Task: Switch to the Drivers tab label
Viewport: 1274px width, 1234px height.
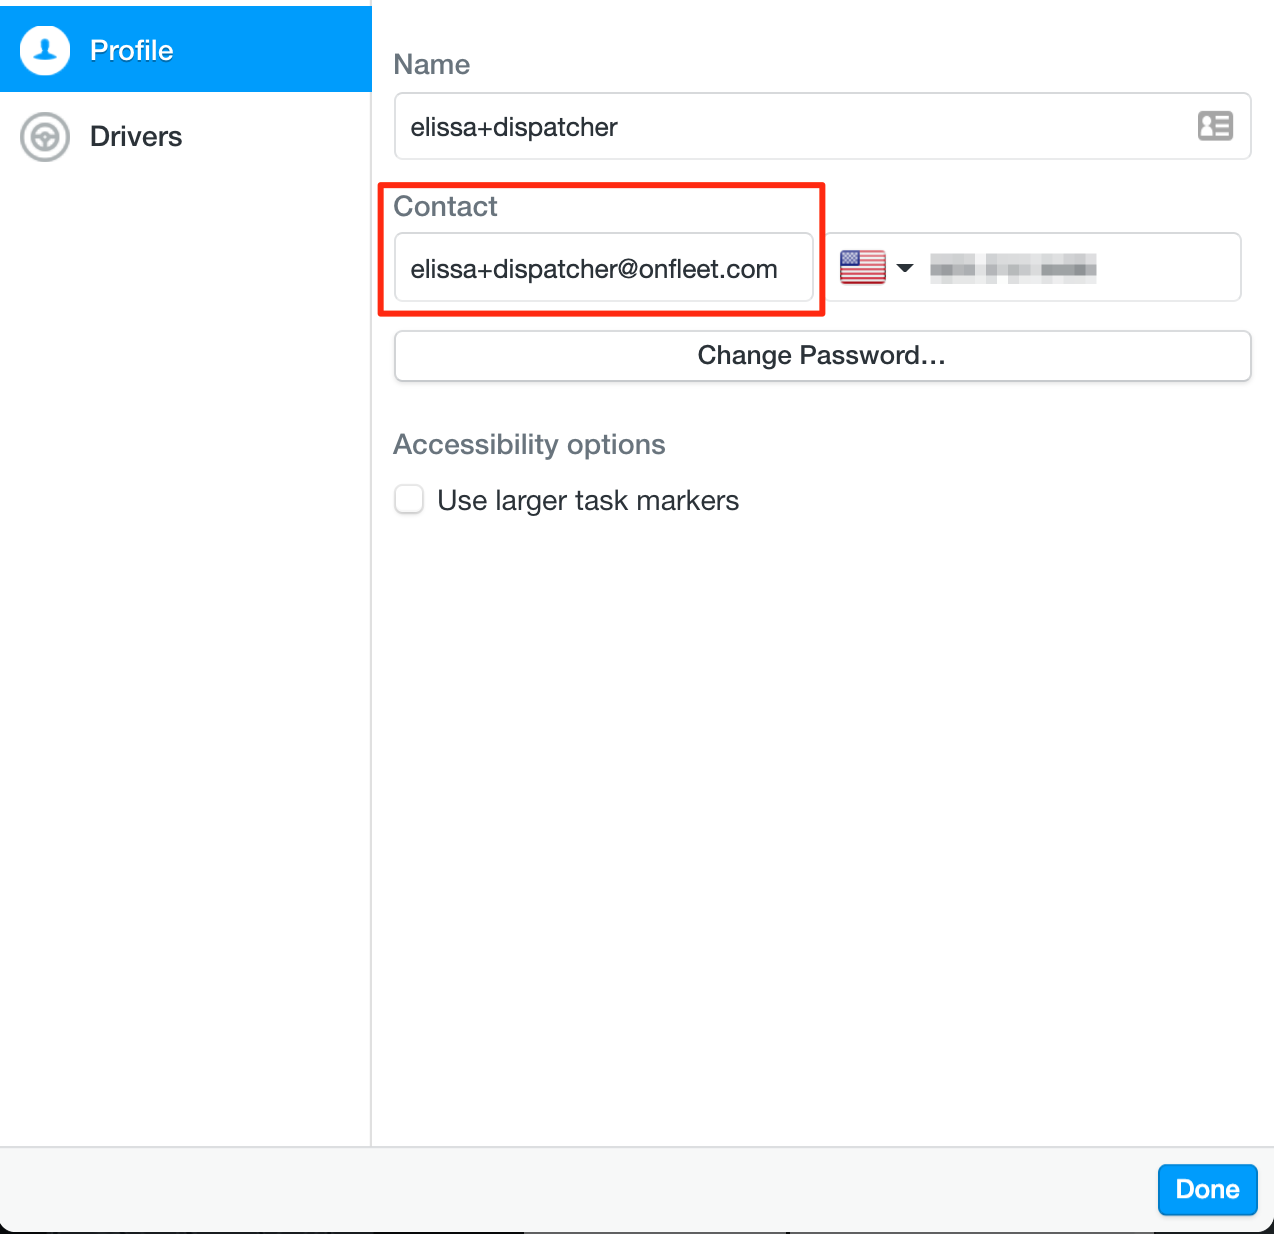Action: [x=136, y=137]
